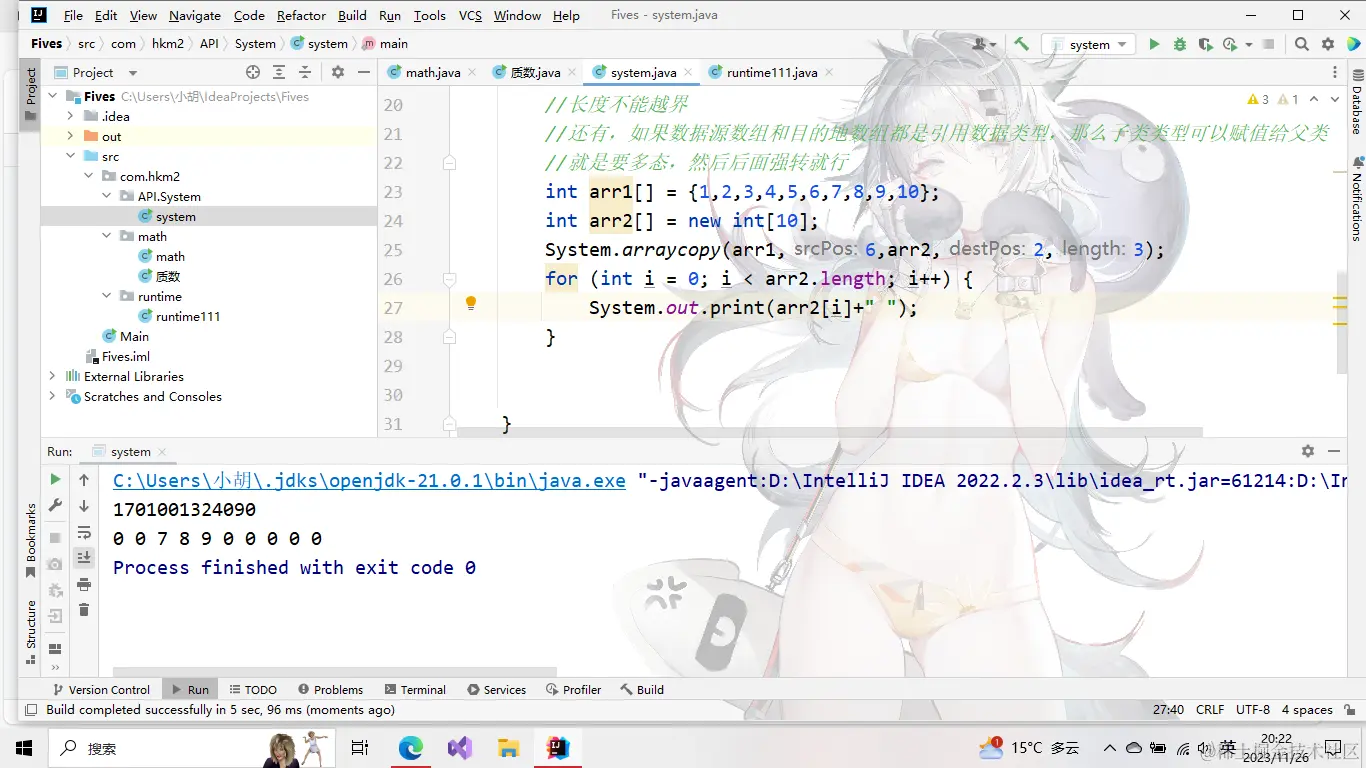Clear the console with the trash icon
This screenshot has width=1366, height=768.
[x=84, y=610]
